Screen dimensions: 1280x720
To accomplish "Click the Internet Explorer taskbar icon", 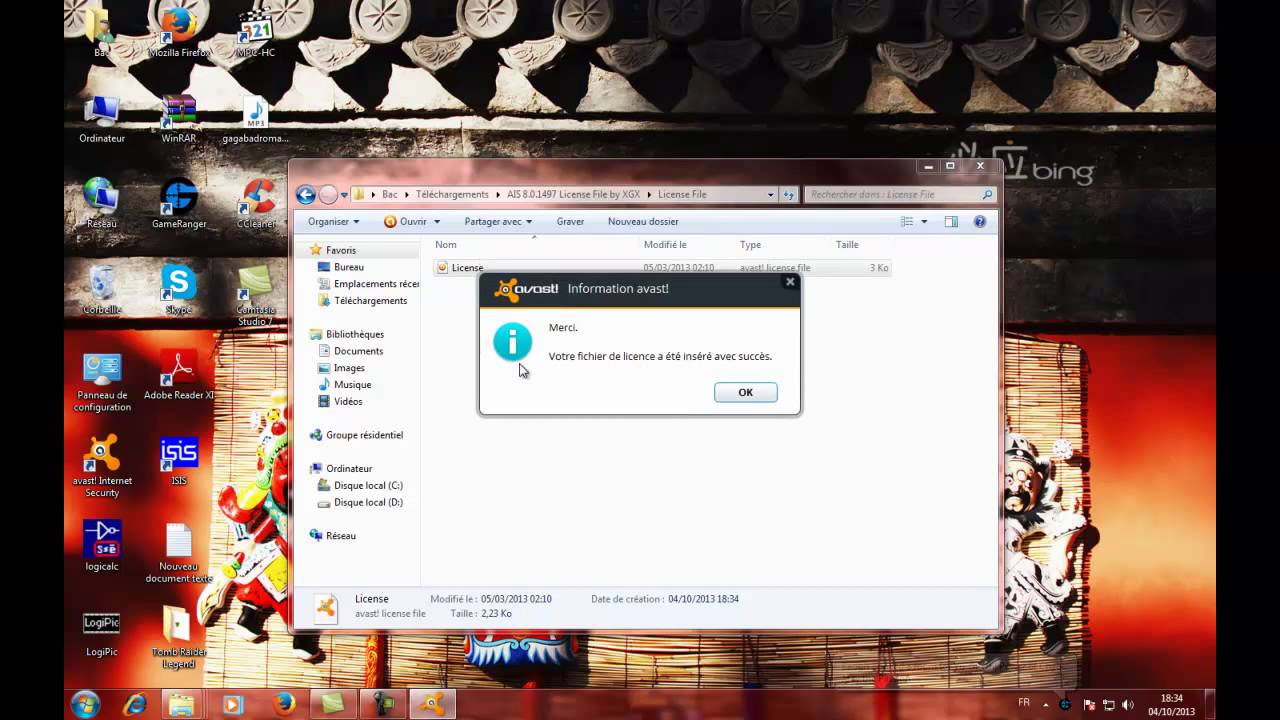I will point(134,704).
